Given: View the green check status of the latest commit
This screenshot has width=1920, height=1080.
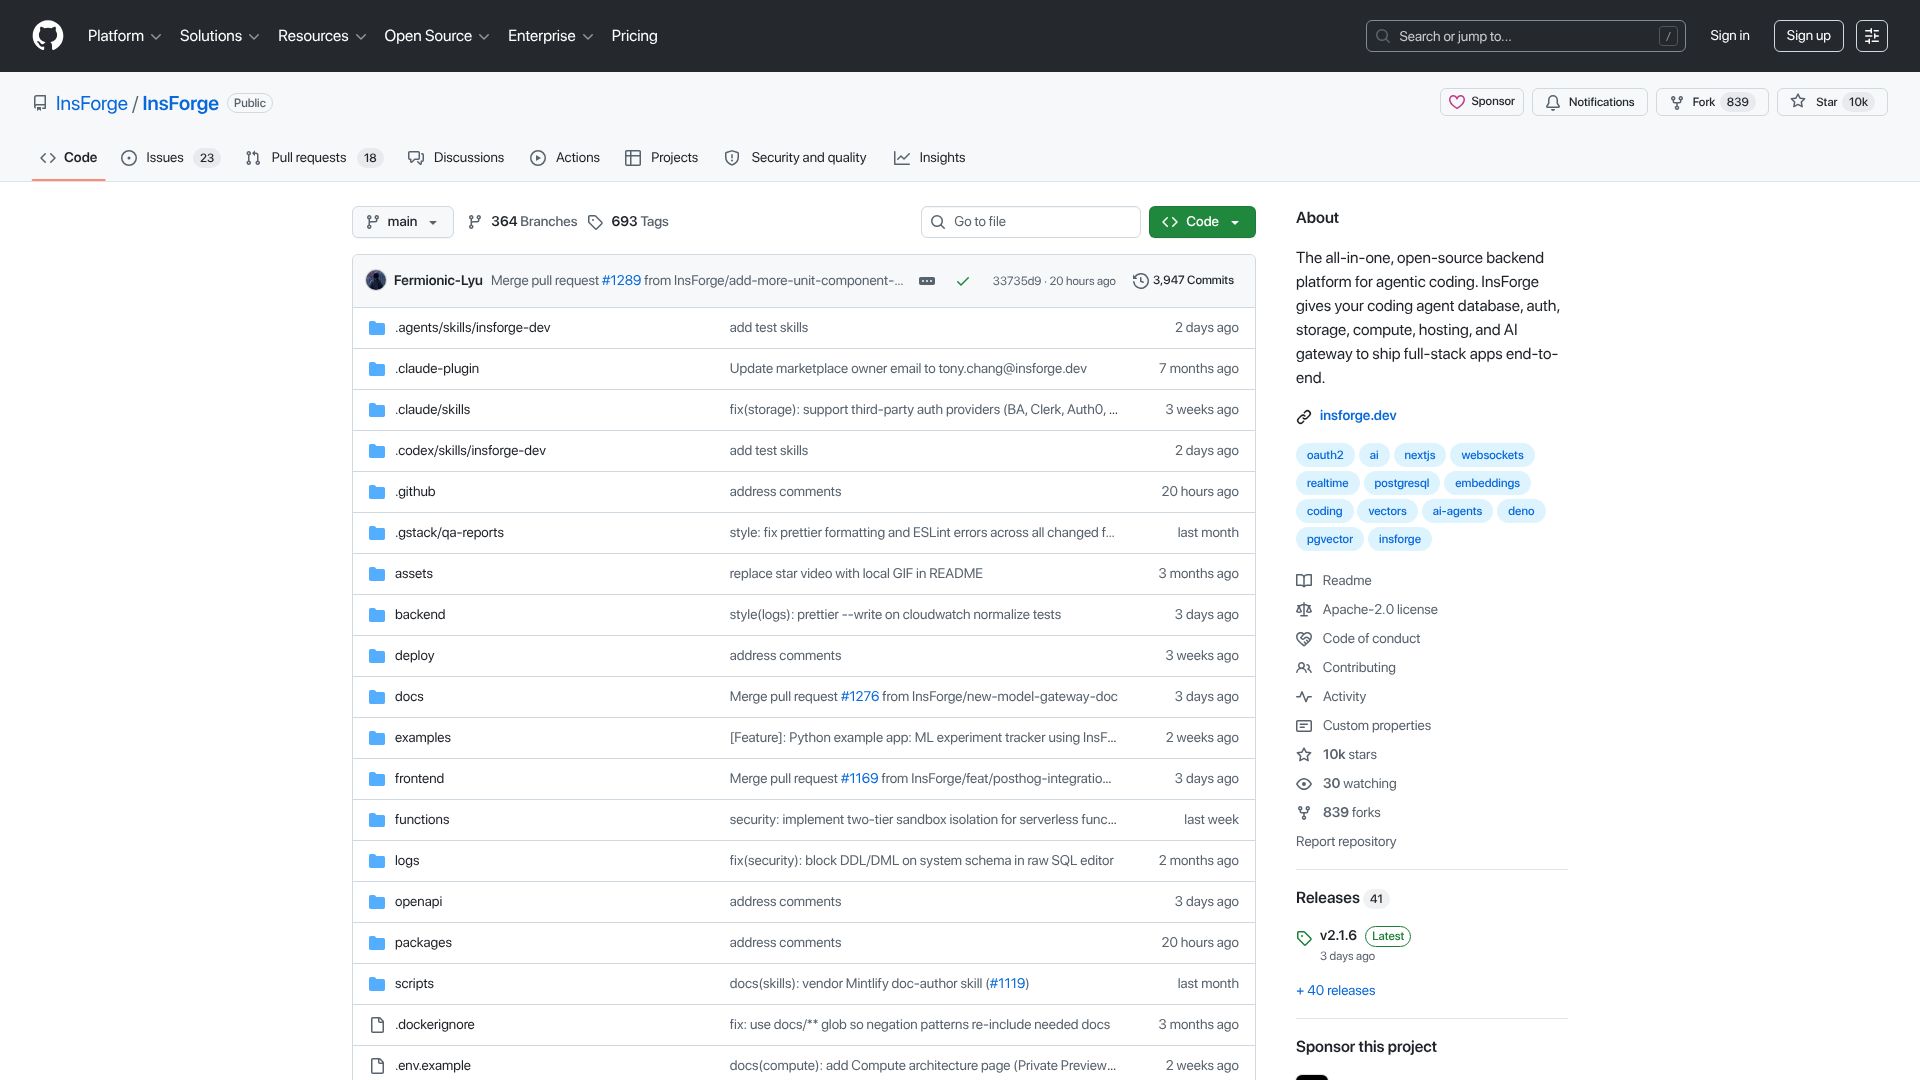Looking at the screenshot, I should coord(963,281).
